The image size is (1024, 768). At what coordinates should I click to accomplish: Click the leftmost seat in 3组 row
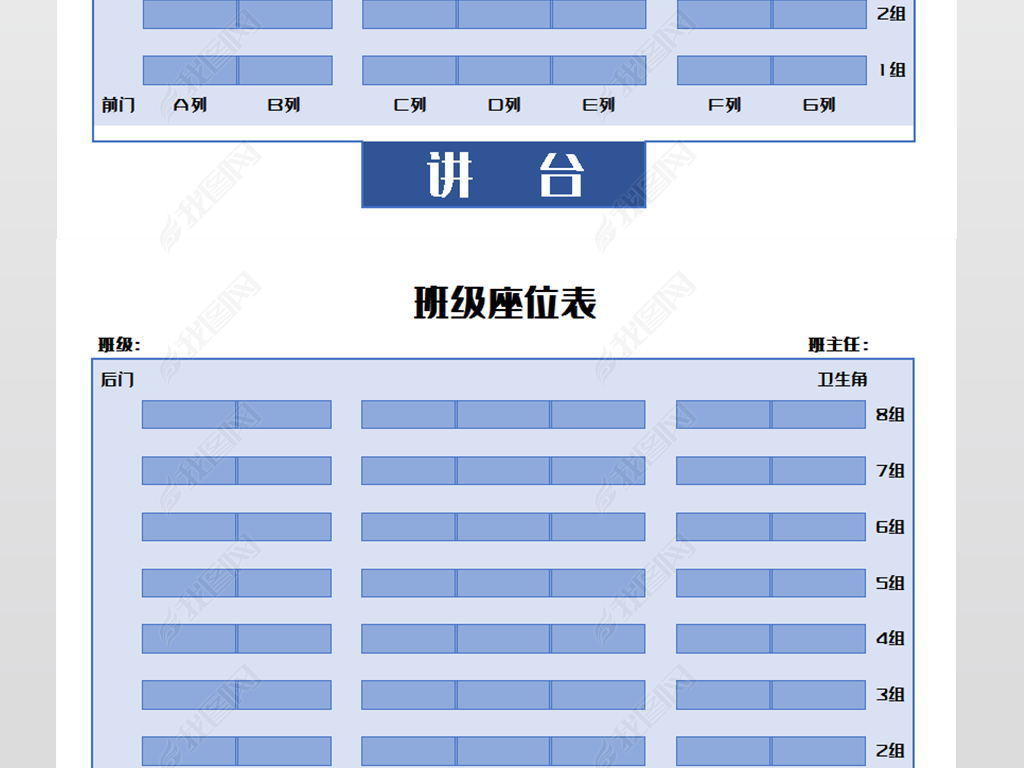[x=189, y=695]
